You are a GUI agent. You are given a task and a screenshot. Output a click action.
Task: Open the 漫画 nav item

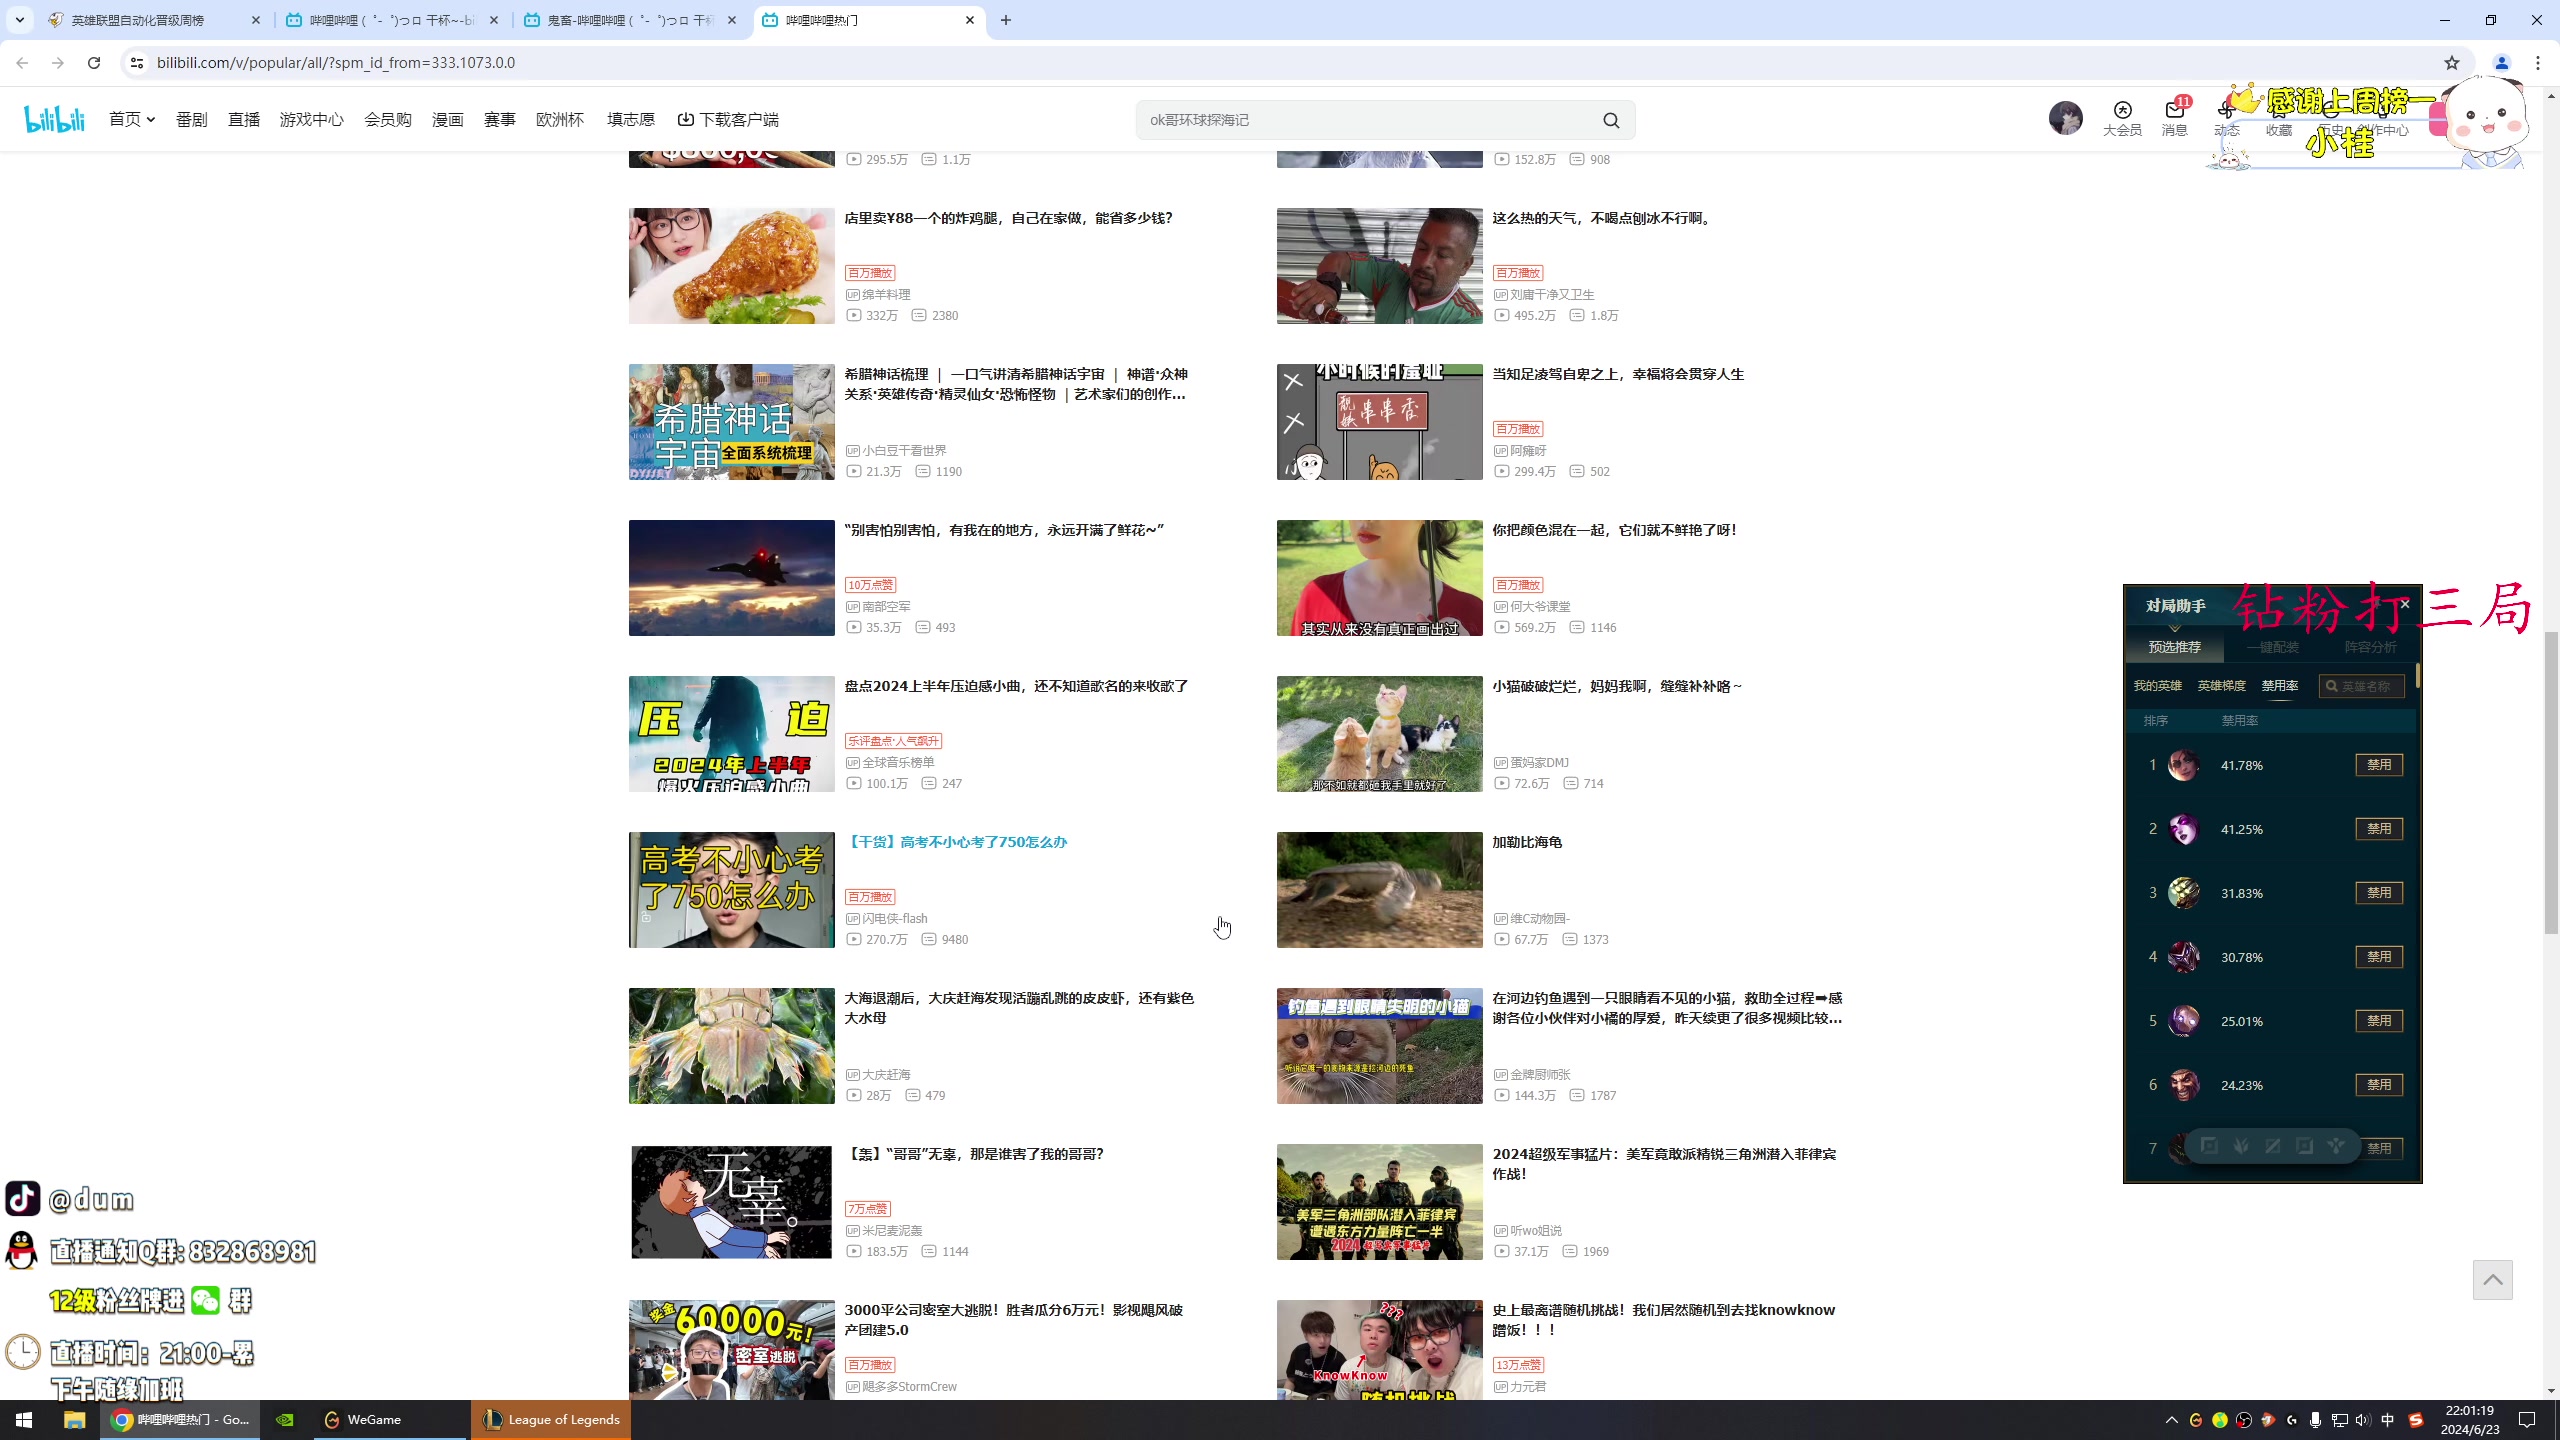click(x=448, y=119)
